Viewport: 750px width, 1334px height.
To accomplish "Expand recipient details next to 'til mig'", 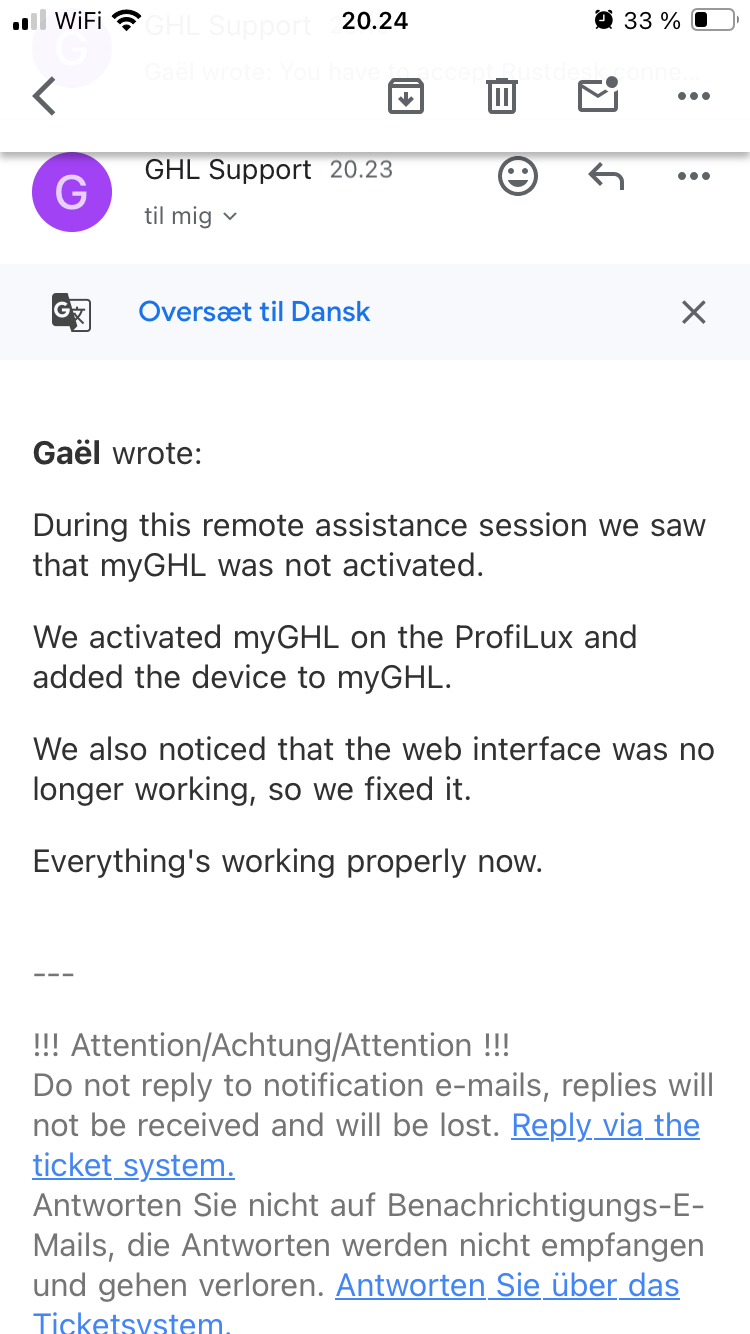I will click(x=230, y=216).
